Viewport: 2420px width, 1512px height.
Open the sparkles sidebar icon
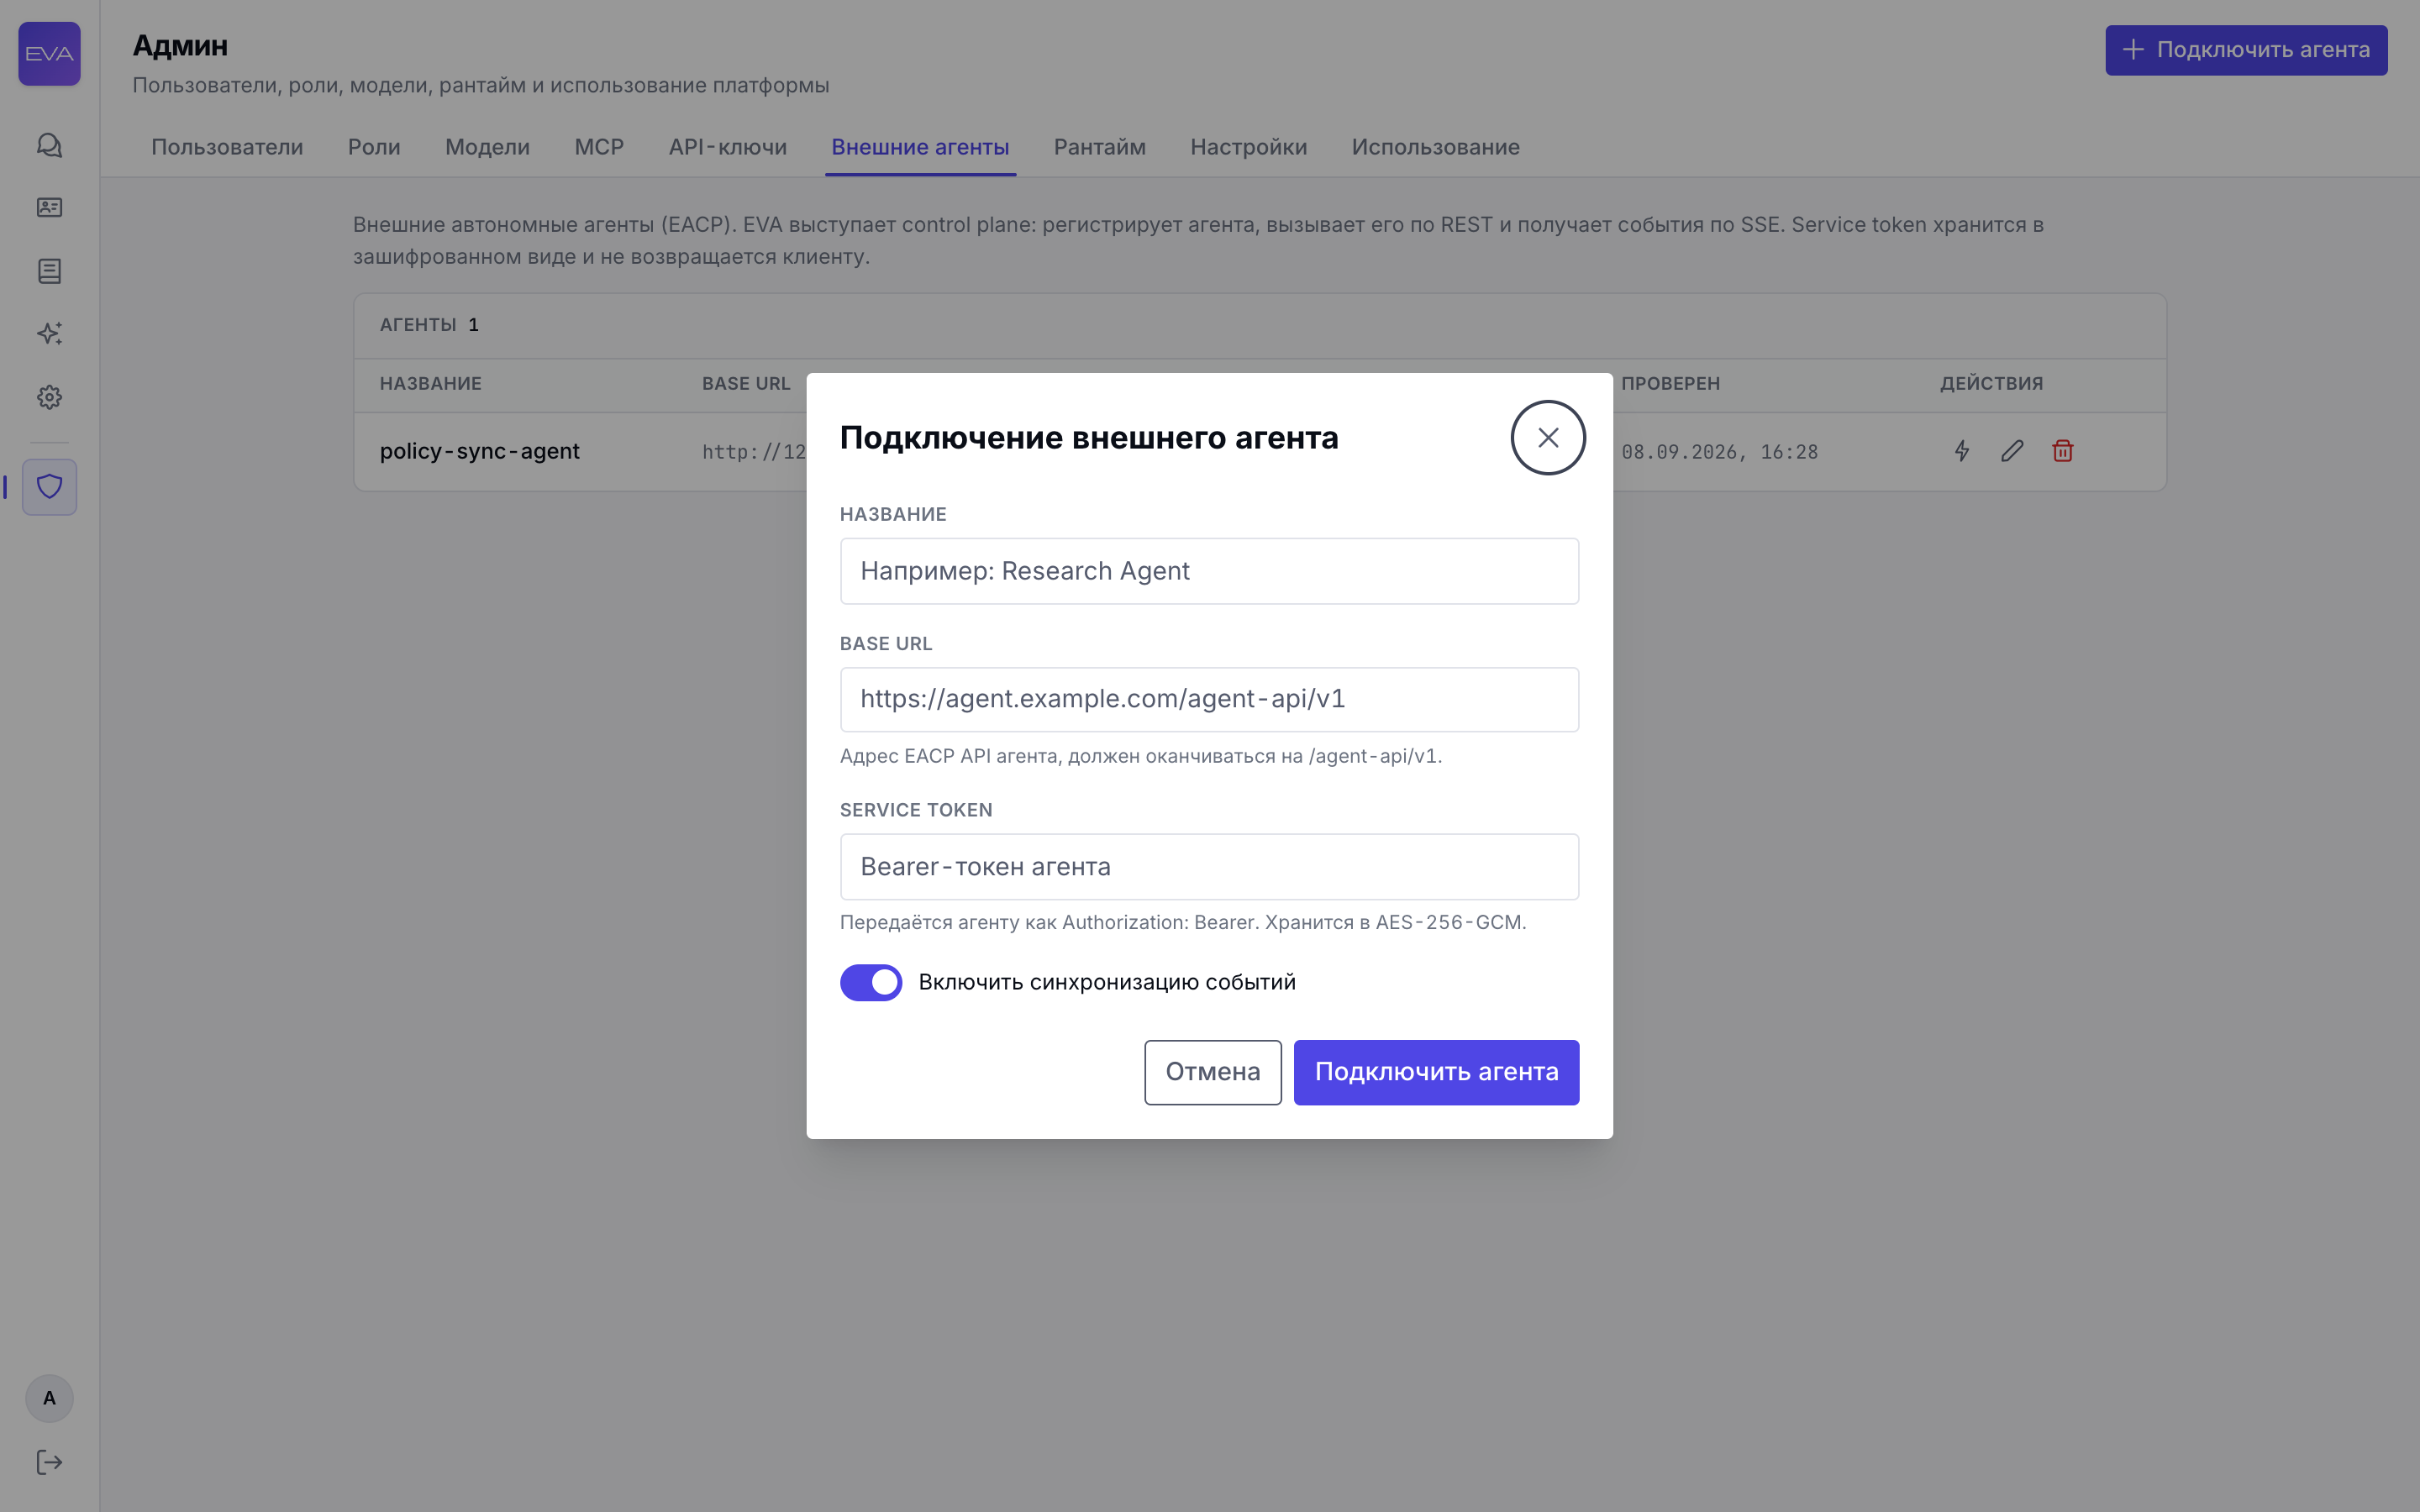(49, 334)
